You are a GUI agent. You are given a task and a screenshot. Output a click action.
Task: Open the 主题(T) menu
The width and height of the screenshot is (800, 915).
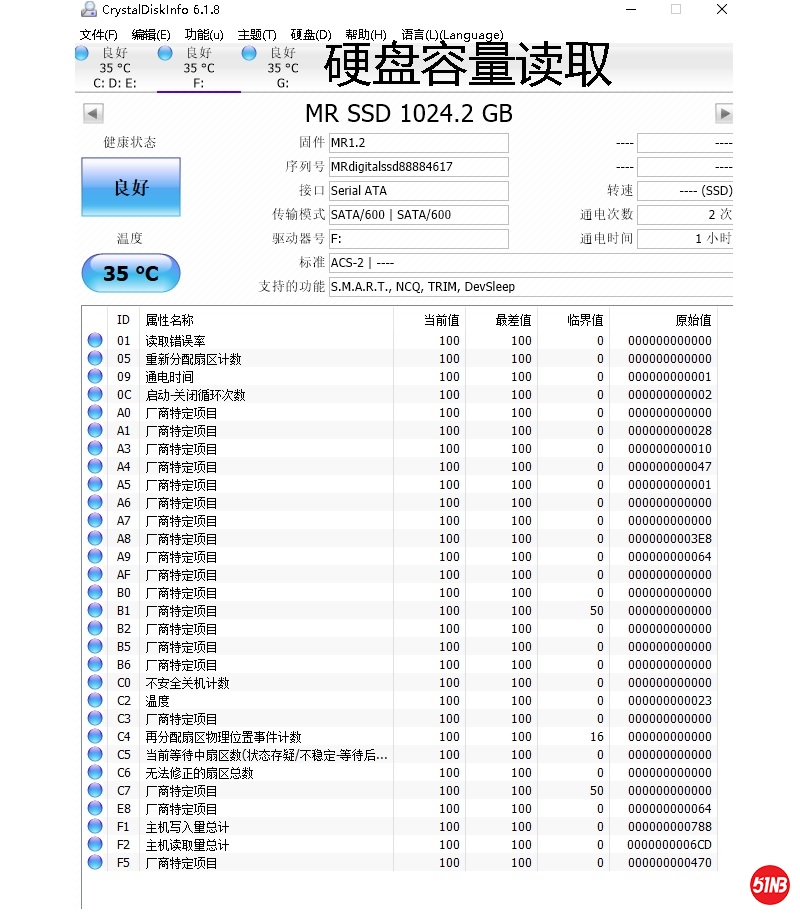257,35
